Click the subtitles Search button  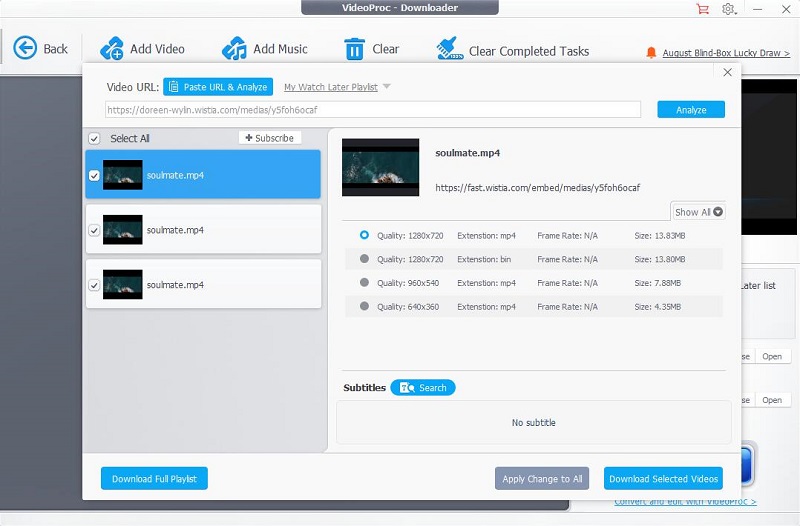click(x=423, y=388)
